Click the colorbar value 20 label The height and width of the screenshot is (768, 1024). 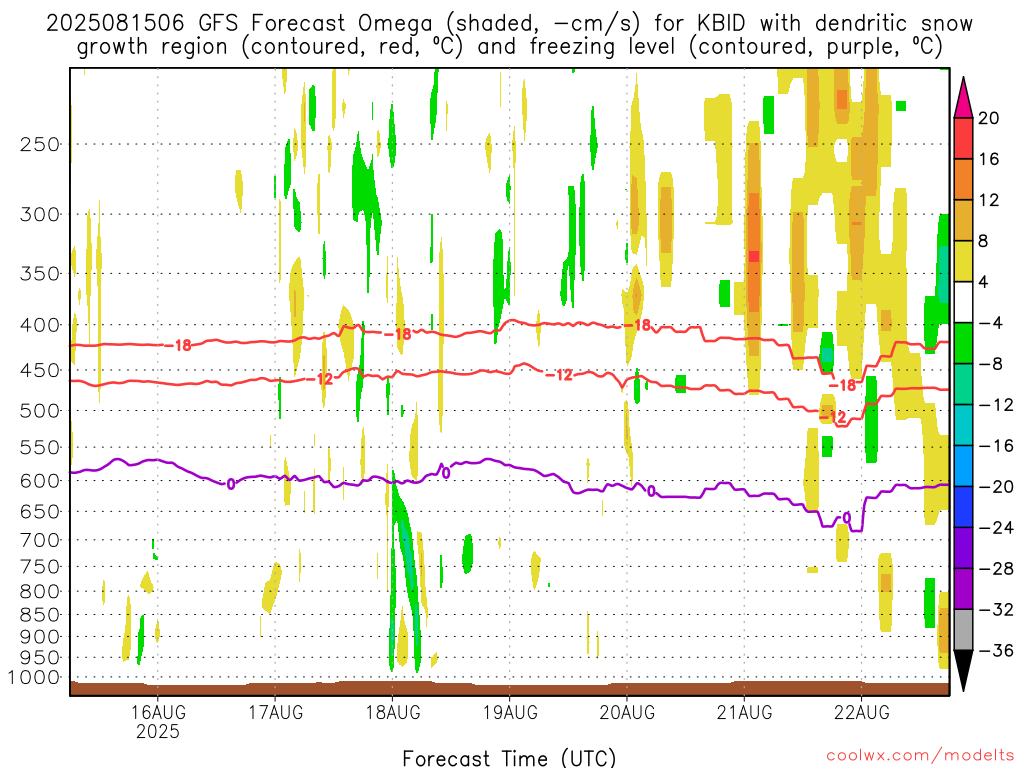[x=988, y=118]
